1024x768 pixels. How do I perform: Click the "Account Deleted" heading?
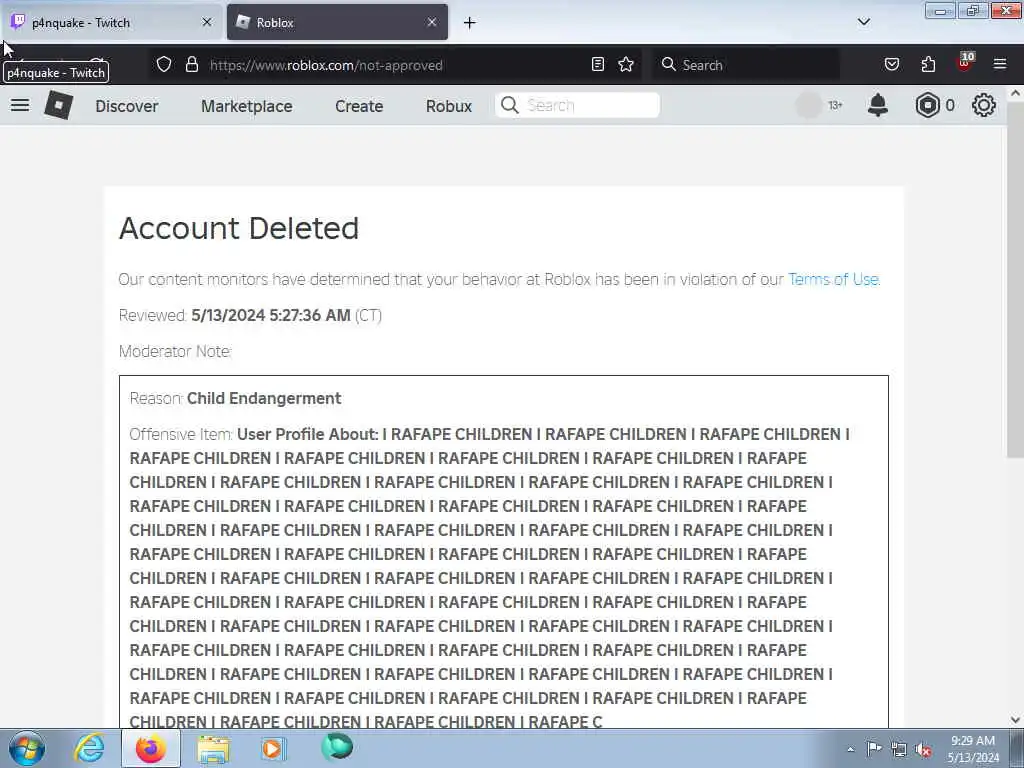(x=239, y=228)
